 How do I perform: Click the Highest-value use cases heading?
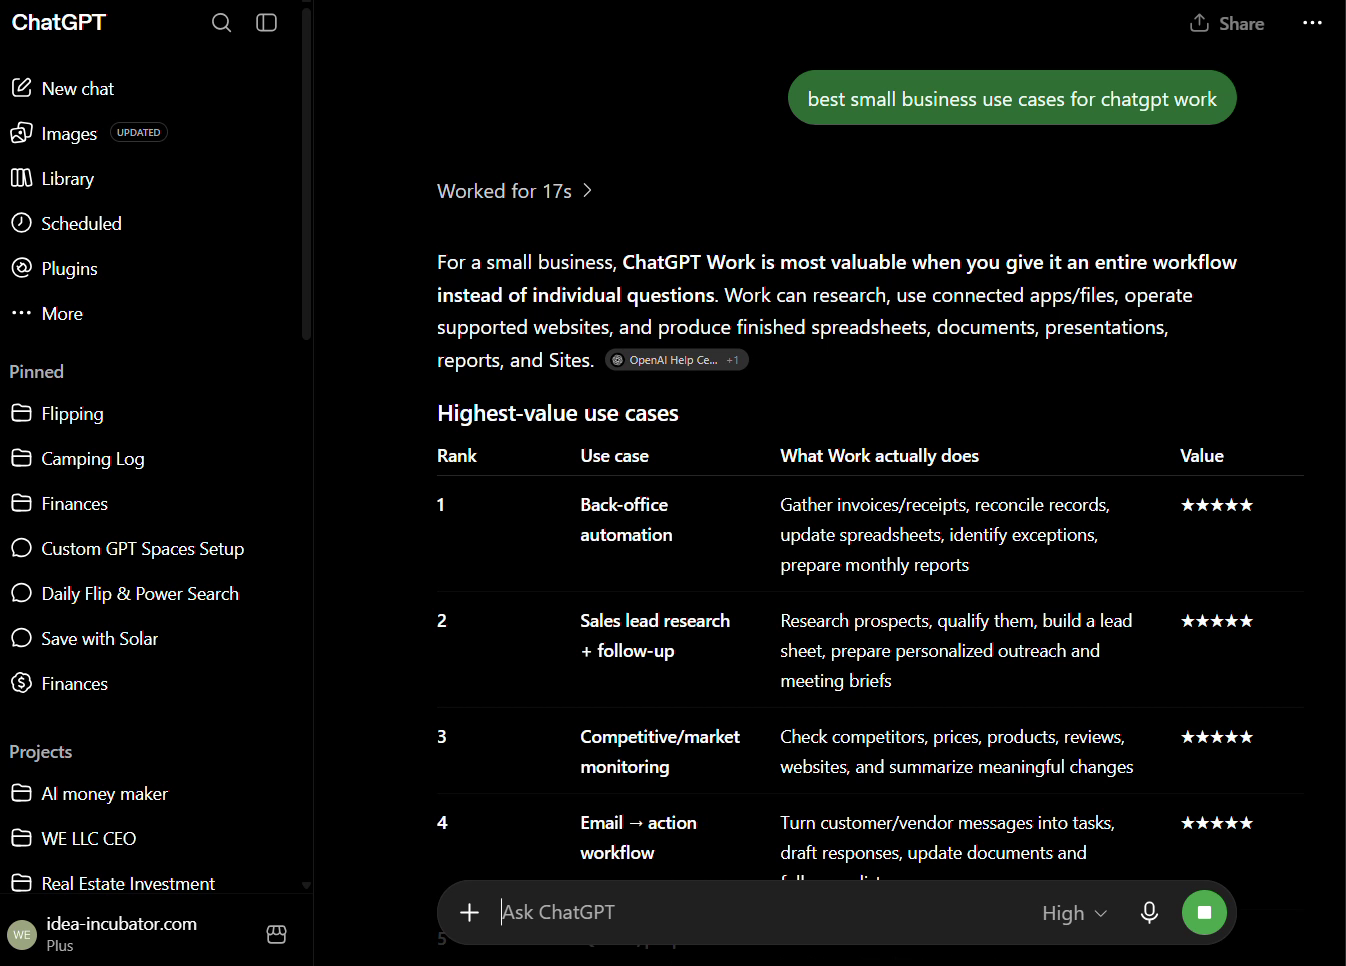[x=558, y=413]
